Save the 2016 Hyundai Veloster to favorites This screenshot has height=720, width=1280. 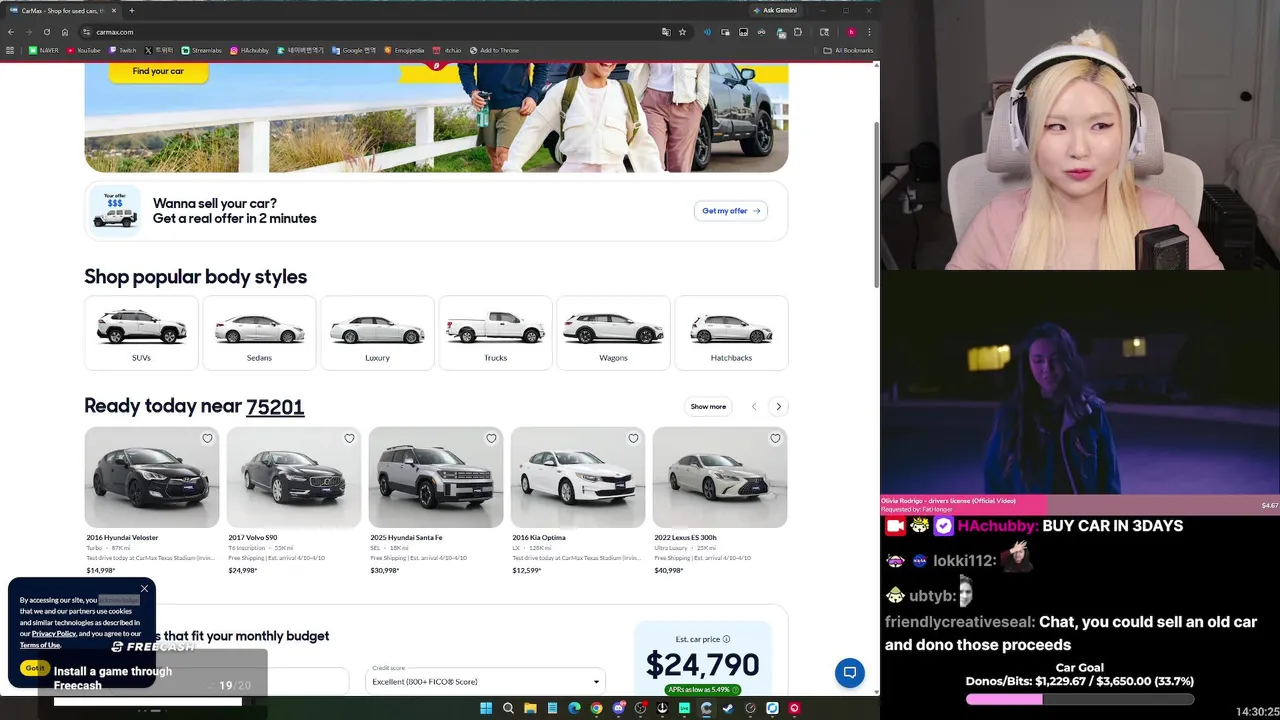pos(207,438)
